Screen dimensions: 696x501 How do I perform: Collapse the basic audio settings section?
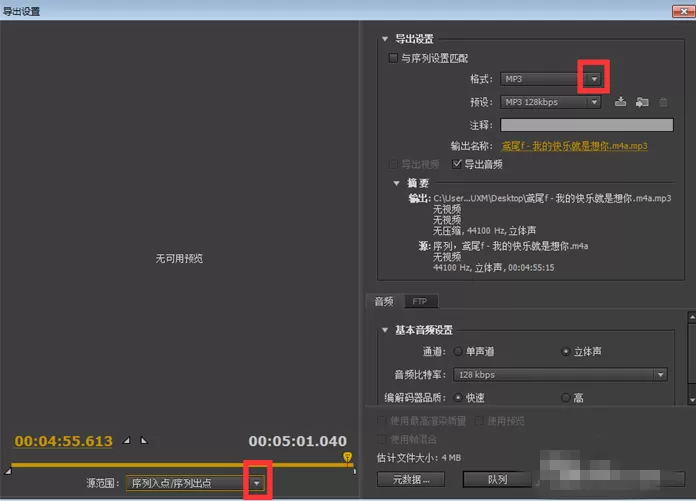(x=385, y=330)
